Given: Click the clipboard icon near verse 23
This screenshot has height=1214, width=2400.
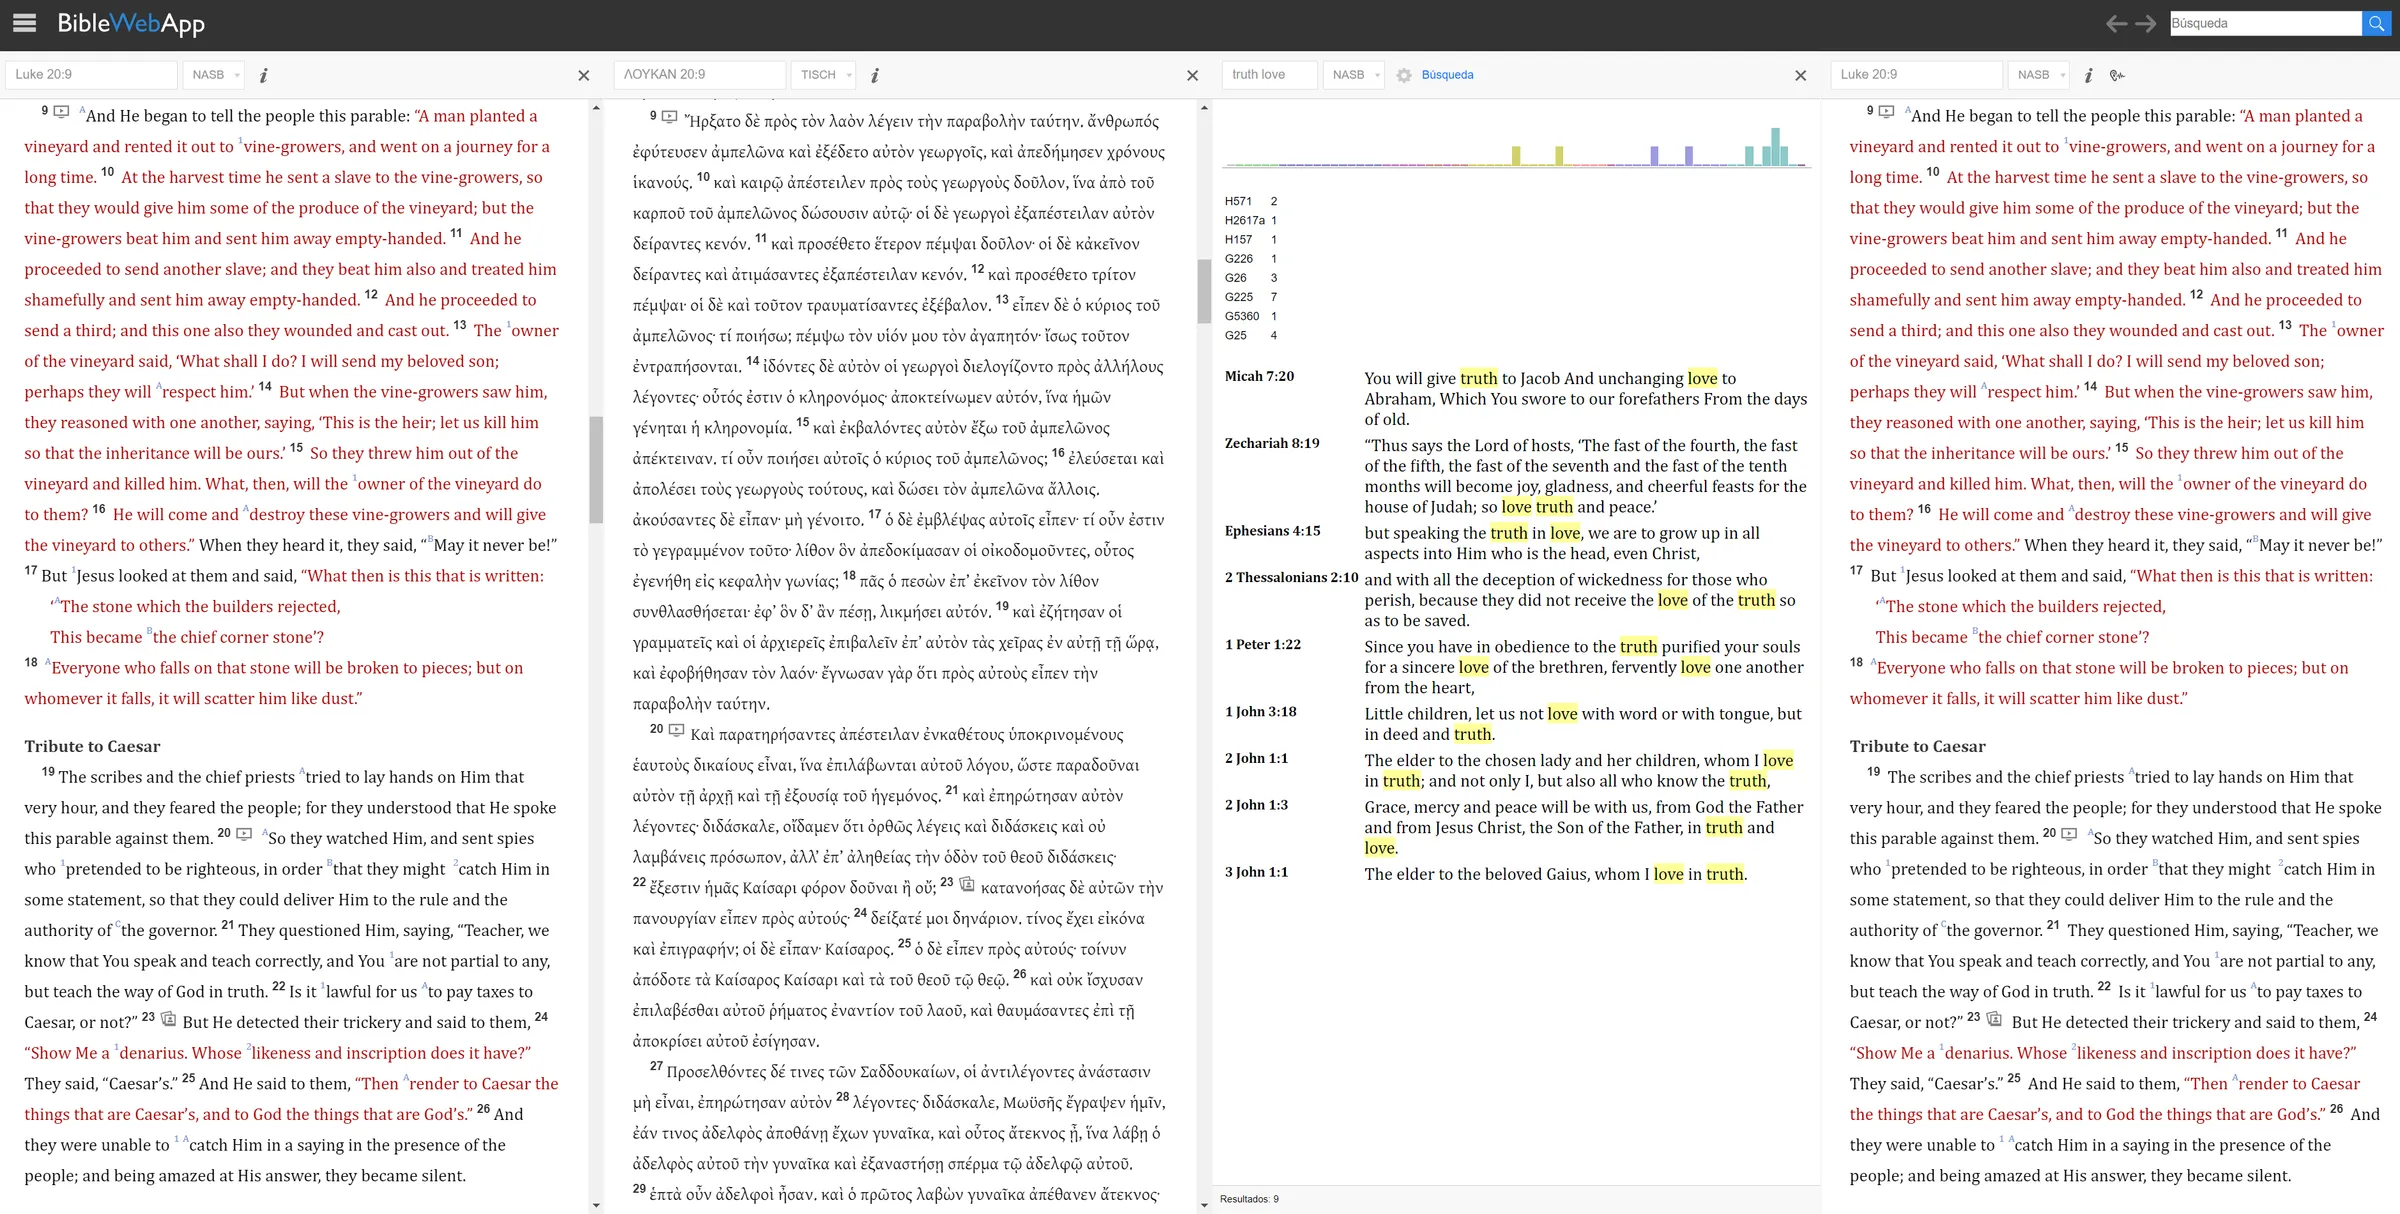Looking at the screenshot, I should [168, 1021].
